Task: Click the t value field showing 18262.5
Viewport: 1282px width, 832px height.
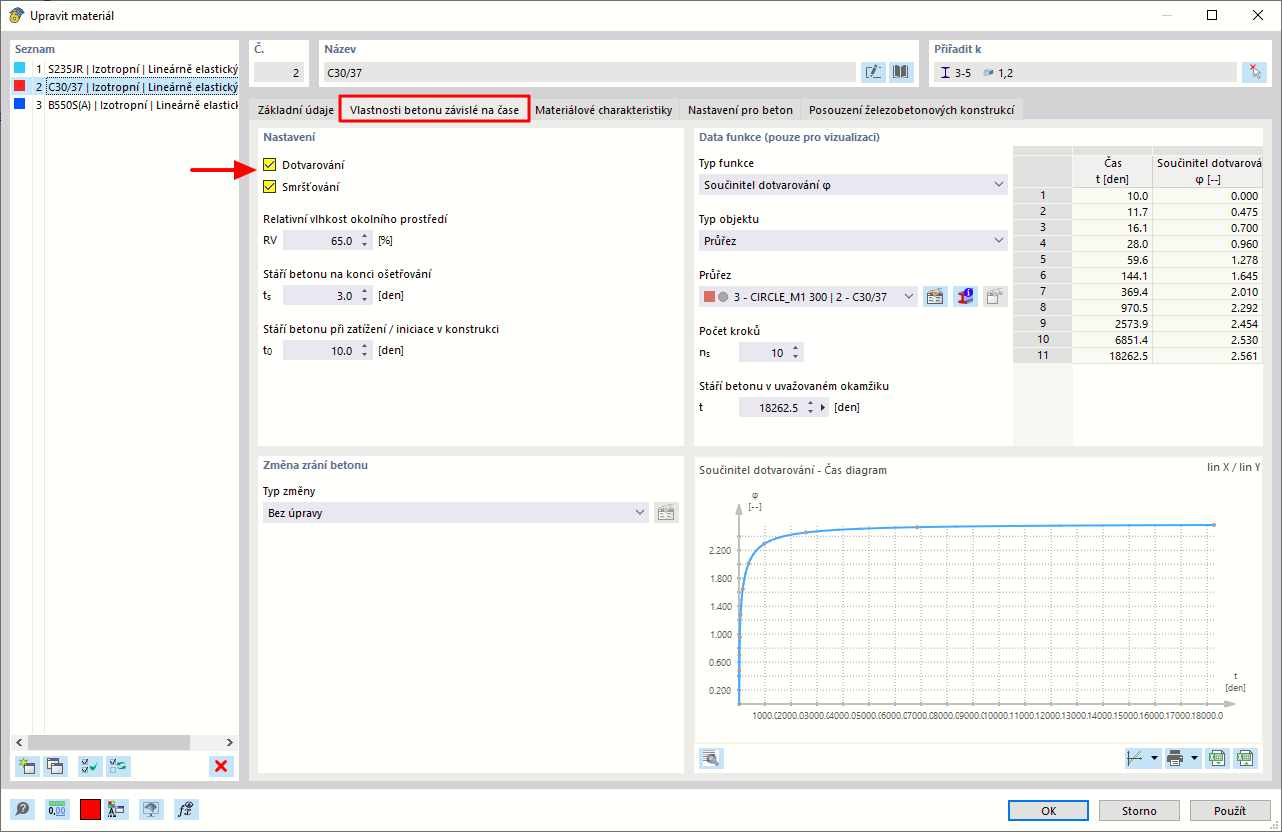Action: click(x=773, y=408)
